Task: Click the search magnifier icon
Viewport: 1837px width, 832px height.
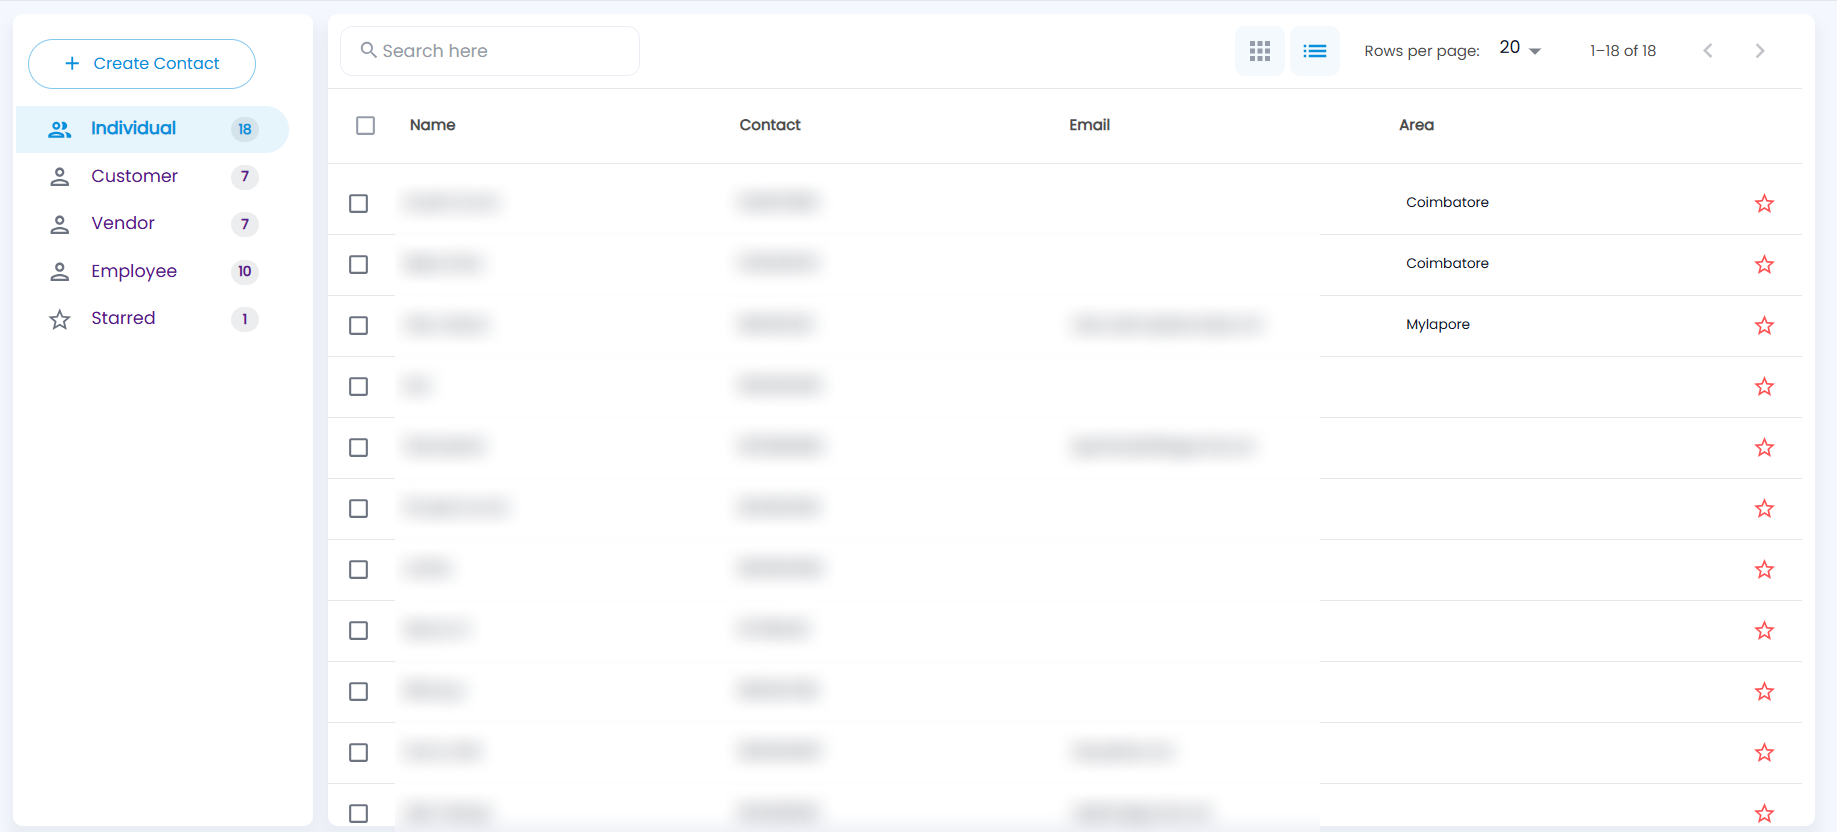Action: tap(368, 50)
